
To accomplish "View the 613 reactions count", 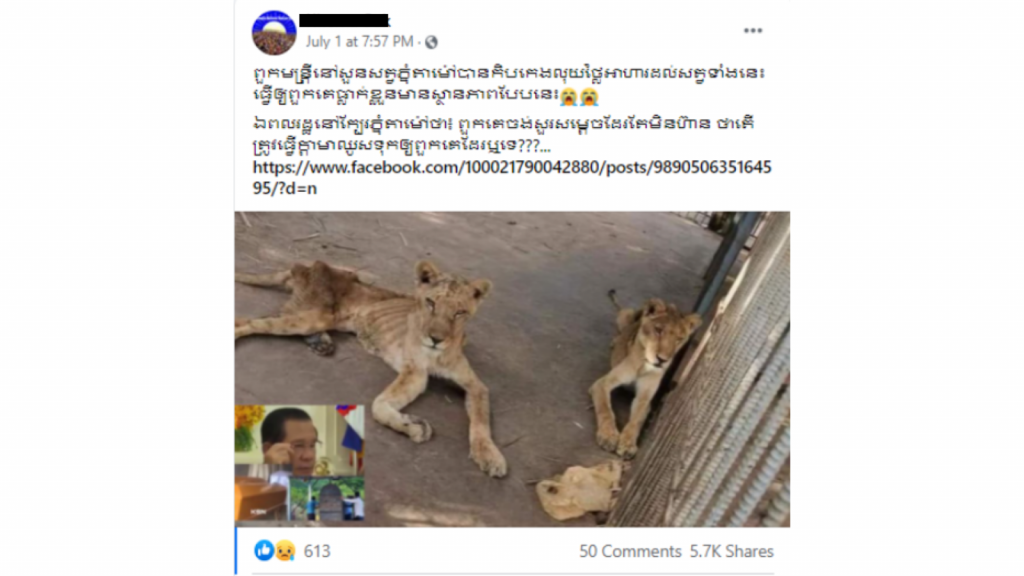I will 317,551.
